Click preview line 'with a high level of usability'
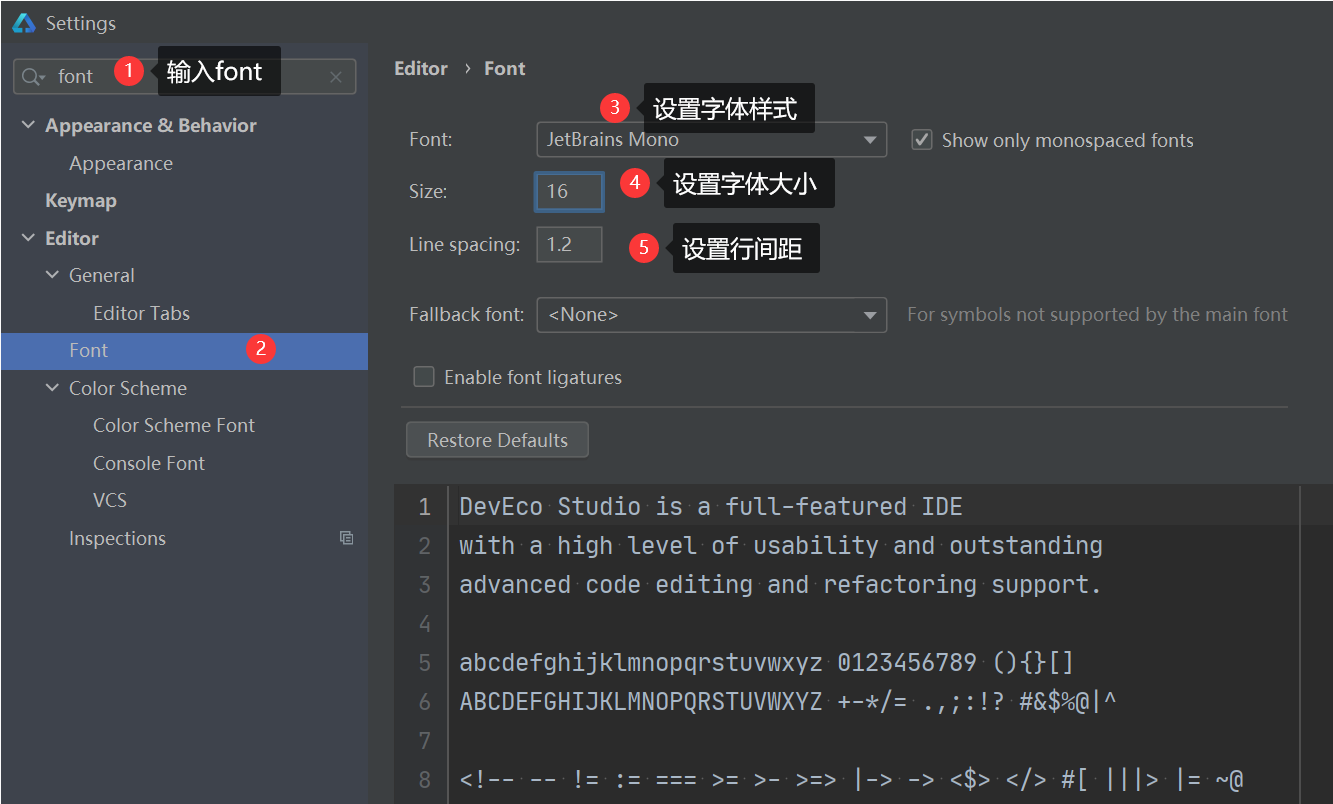The width and height of the screenshot is (1333, 804). (x=781, y=546)
